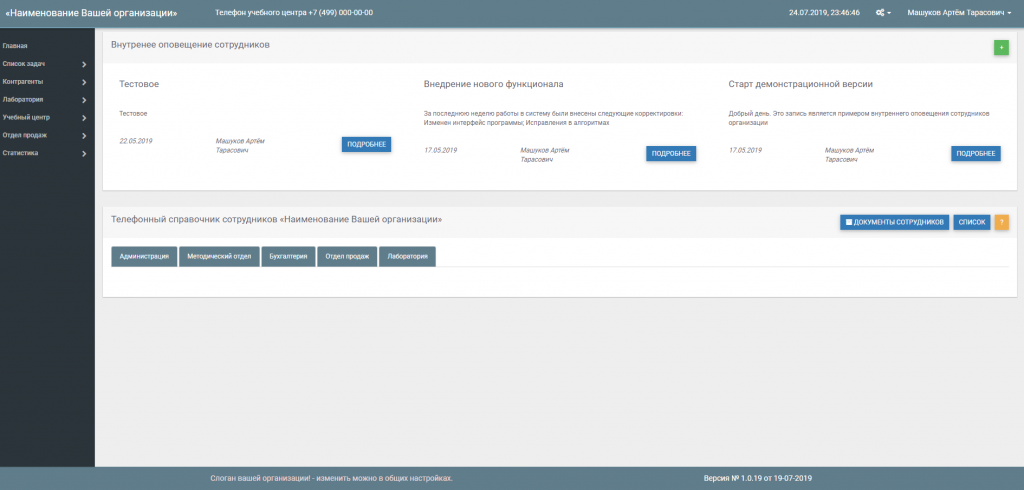
Task: Switch to Лаборатория tab in phone directory
Action: 407,257
